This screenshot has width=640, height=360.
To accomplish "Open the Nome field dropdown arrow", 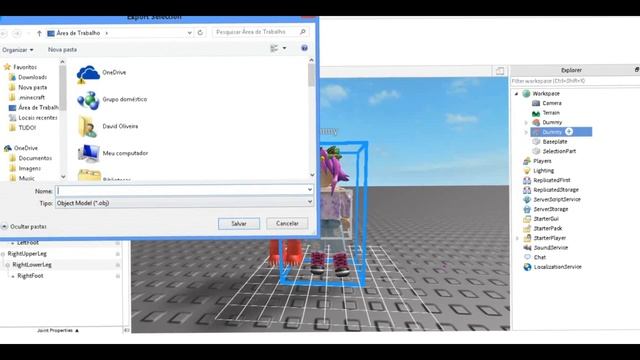I will pyautogui.click(x=310, y=190).
